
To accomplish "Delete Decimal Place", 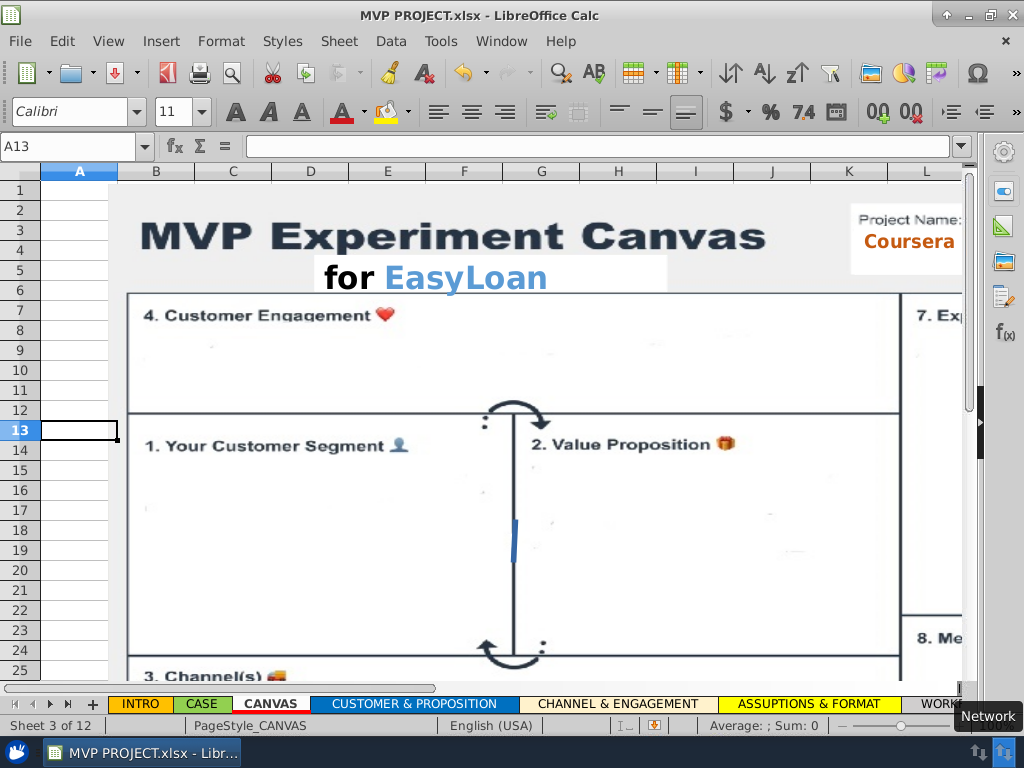I will point(911,112).
